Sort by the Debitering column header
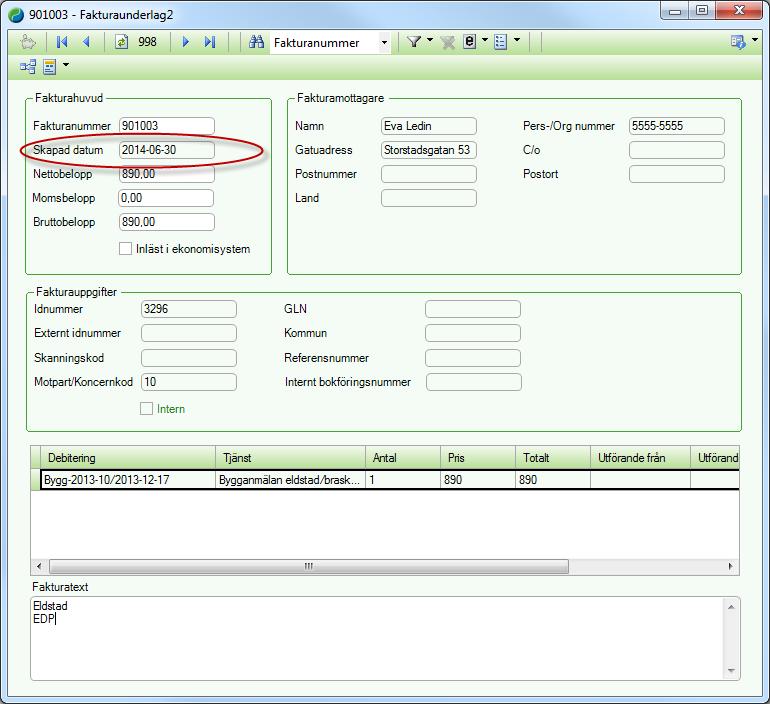Image resolution: width=770 pixels, height=704 pixels. click(x=128, y=458)
